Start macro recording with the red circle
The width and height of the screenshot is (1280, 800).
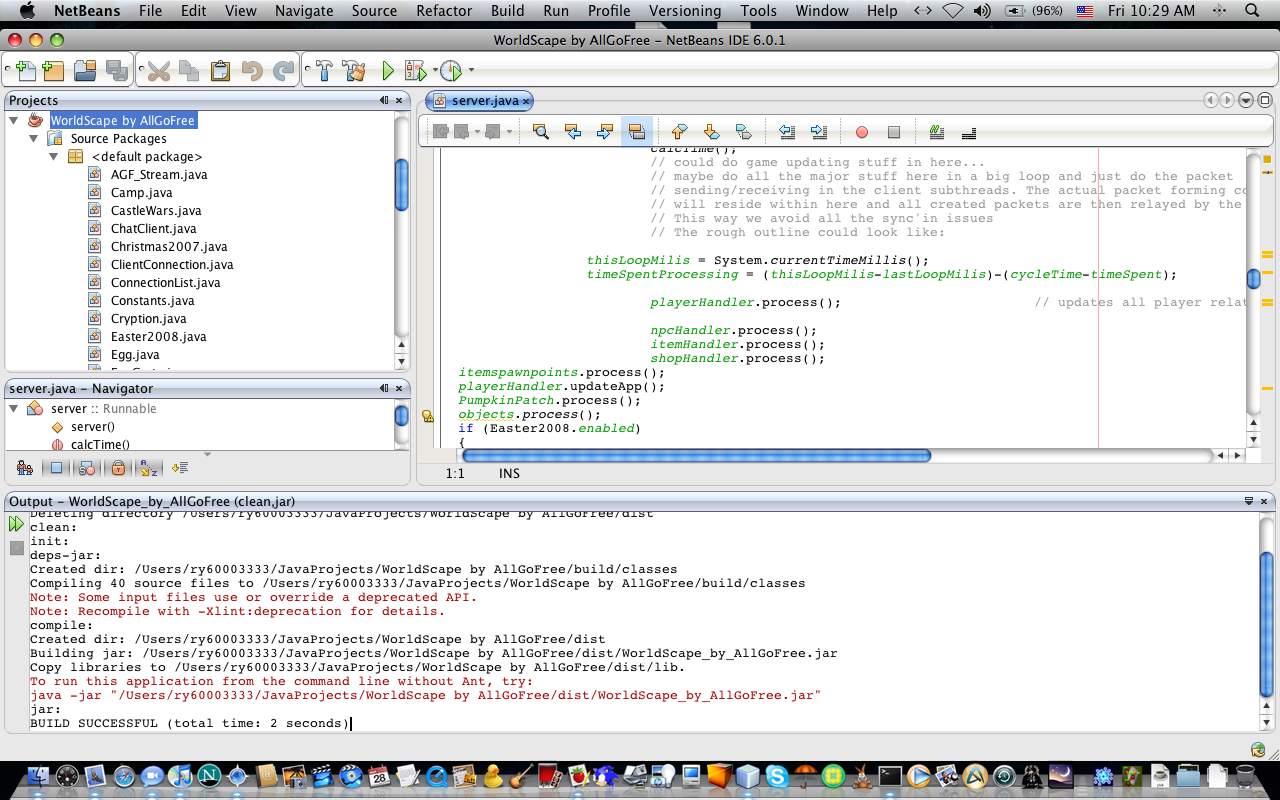pos(862,131)
